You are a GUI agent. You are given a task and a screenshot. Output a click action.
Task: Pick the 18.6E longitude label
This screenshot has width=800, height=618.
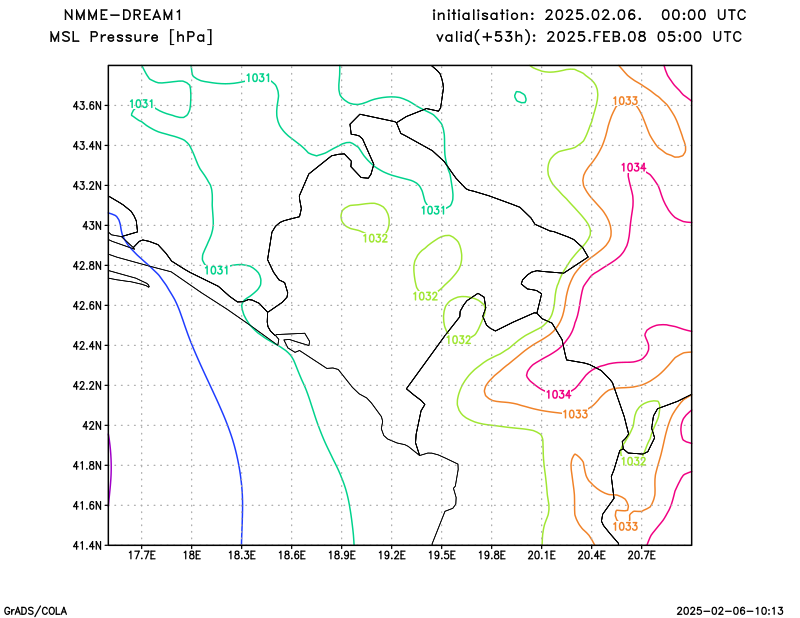point(291,555)
